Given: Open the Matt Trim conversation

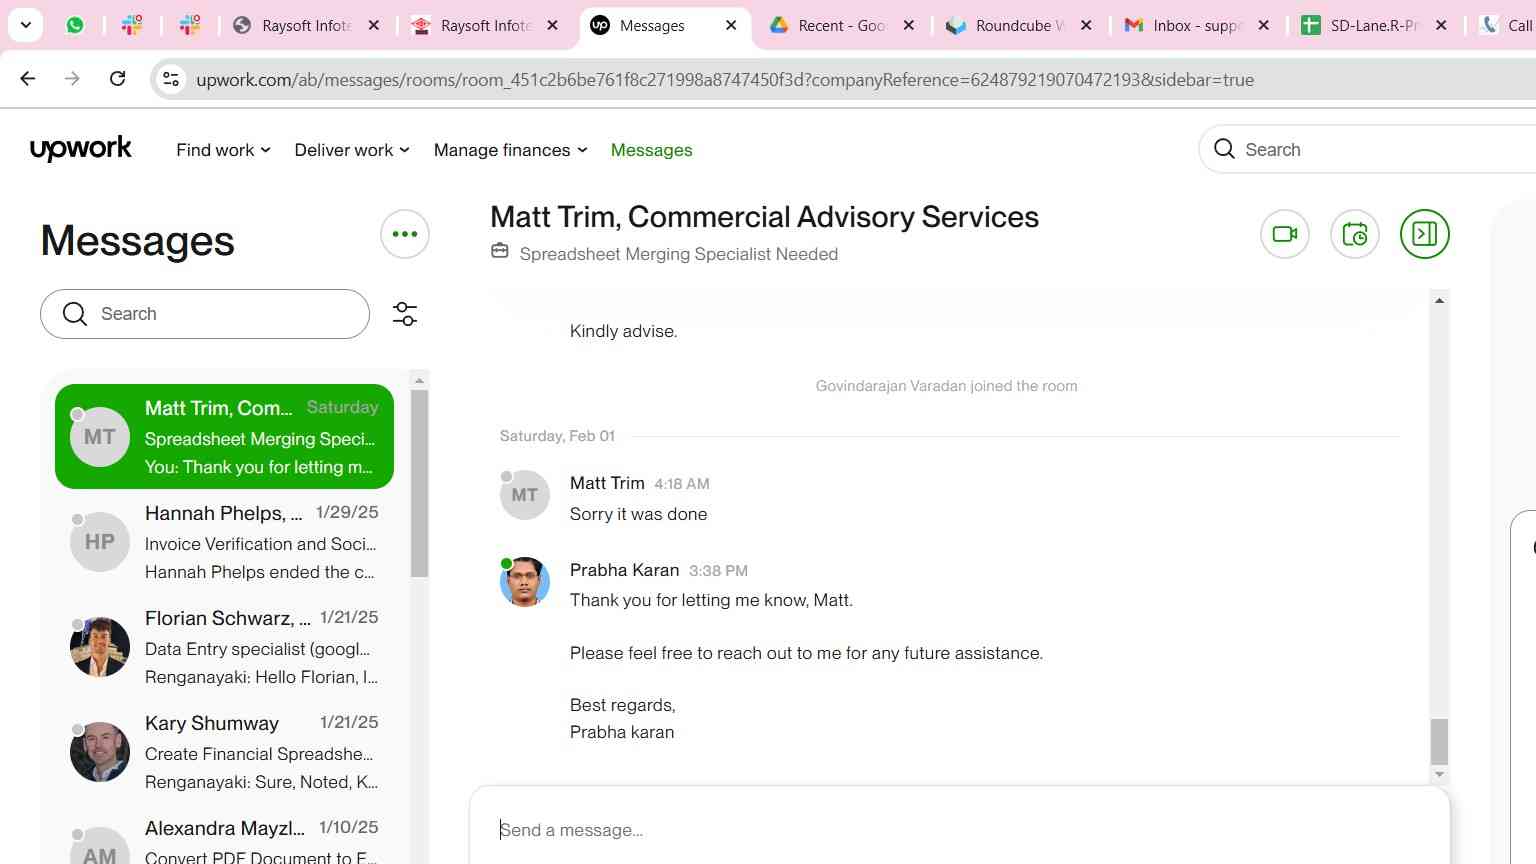Looking at the screenshot, I should [224, 437].
